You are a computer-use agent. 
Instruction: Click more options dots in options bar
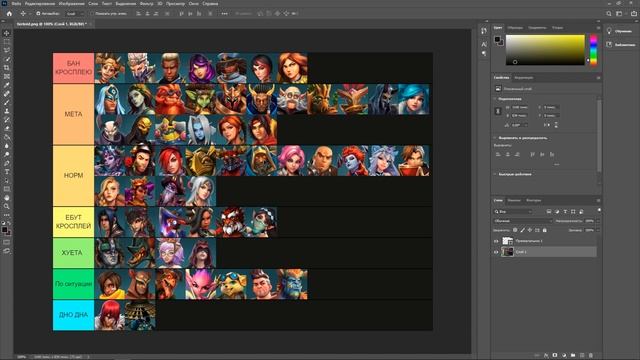(224, 13)
